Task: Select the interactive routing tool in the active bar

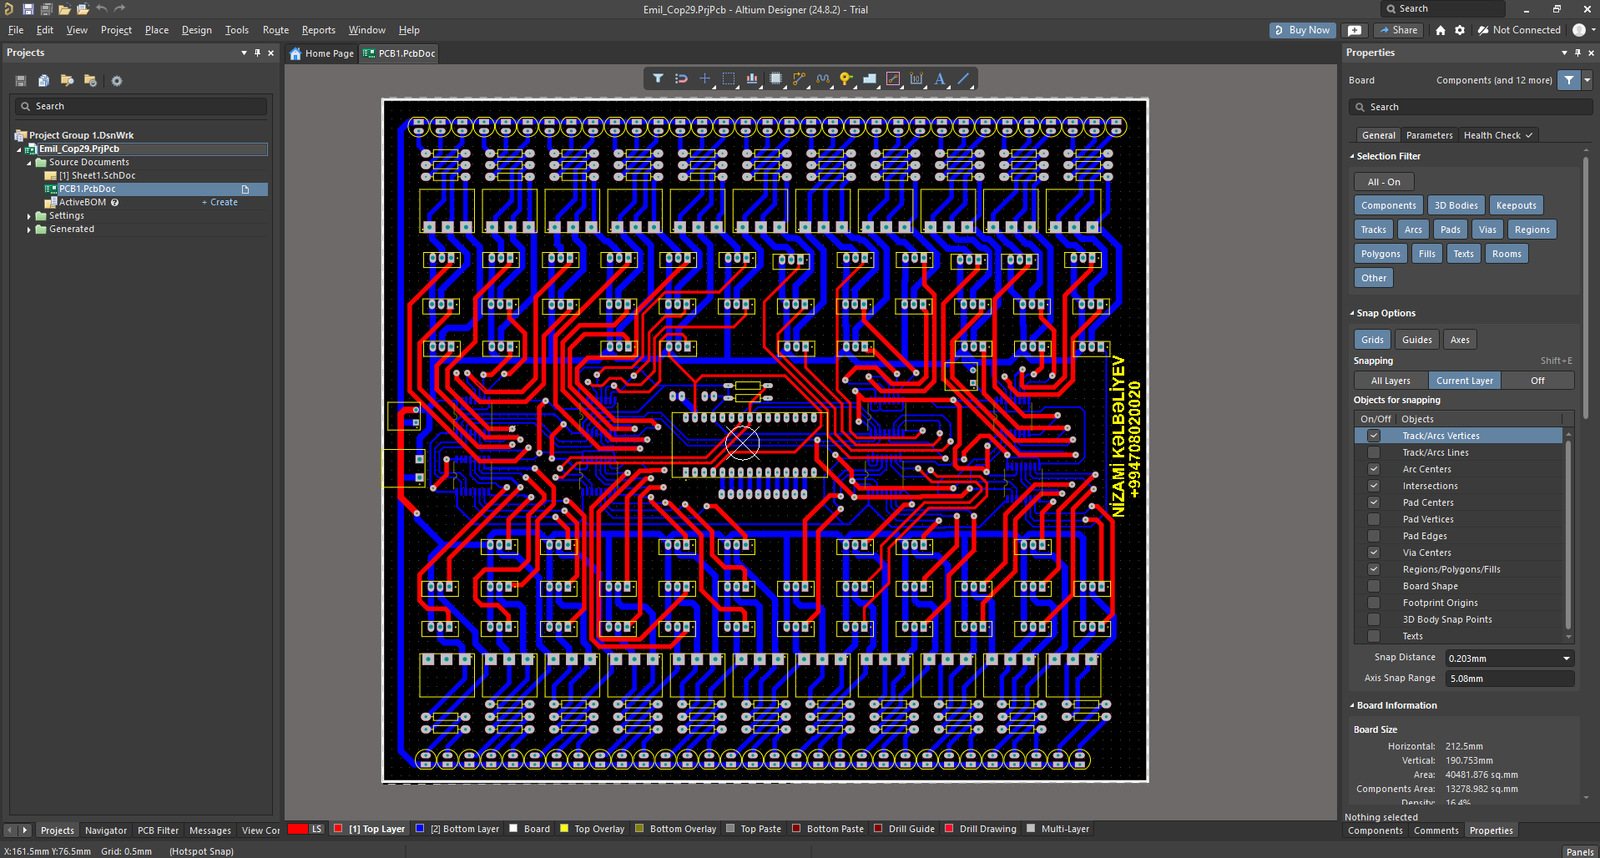Action: click(799, 79)
